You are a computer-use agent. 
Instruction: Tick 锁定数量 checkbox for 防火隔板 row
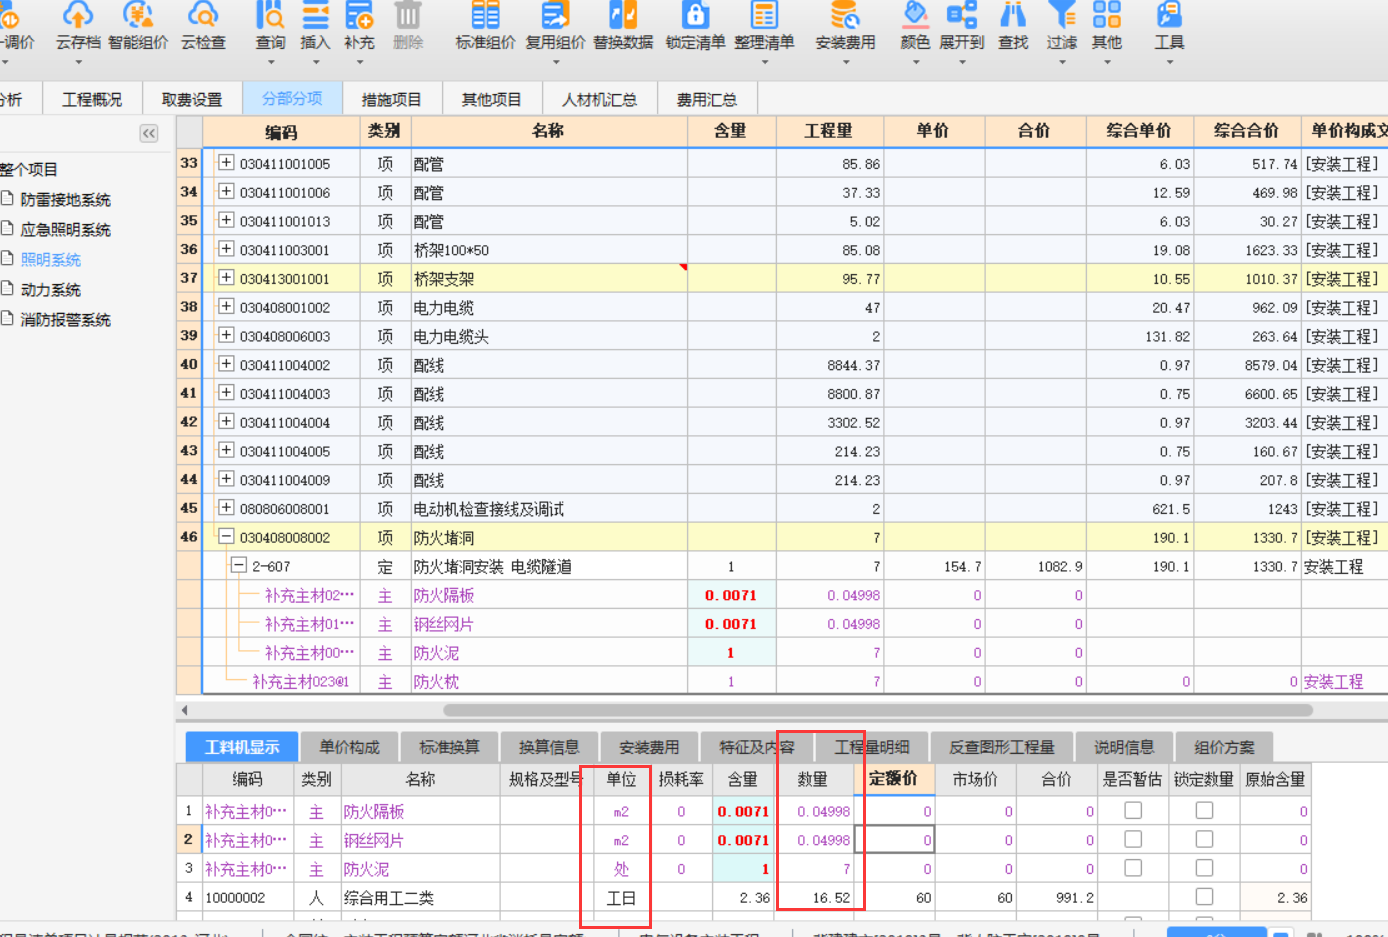[1204, 810]
